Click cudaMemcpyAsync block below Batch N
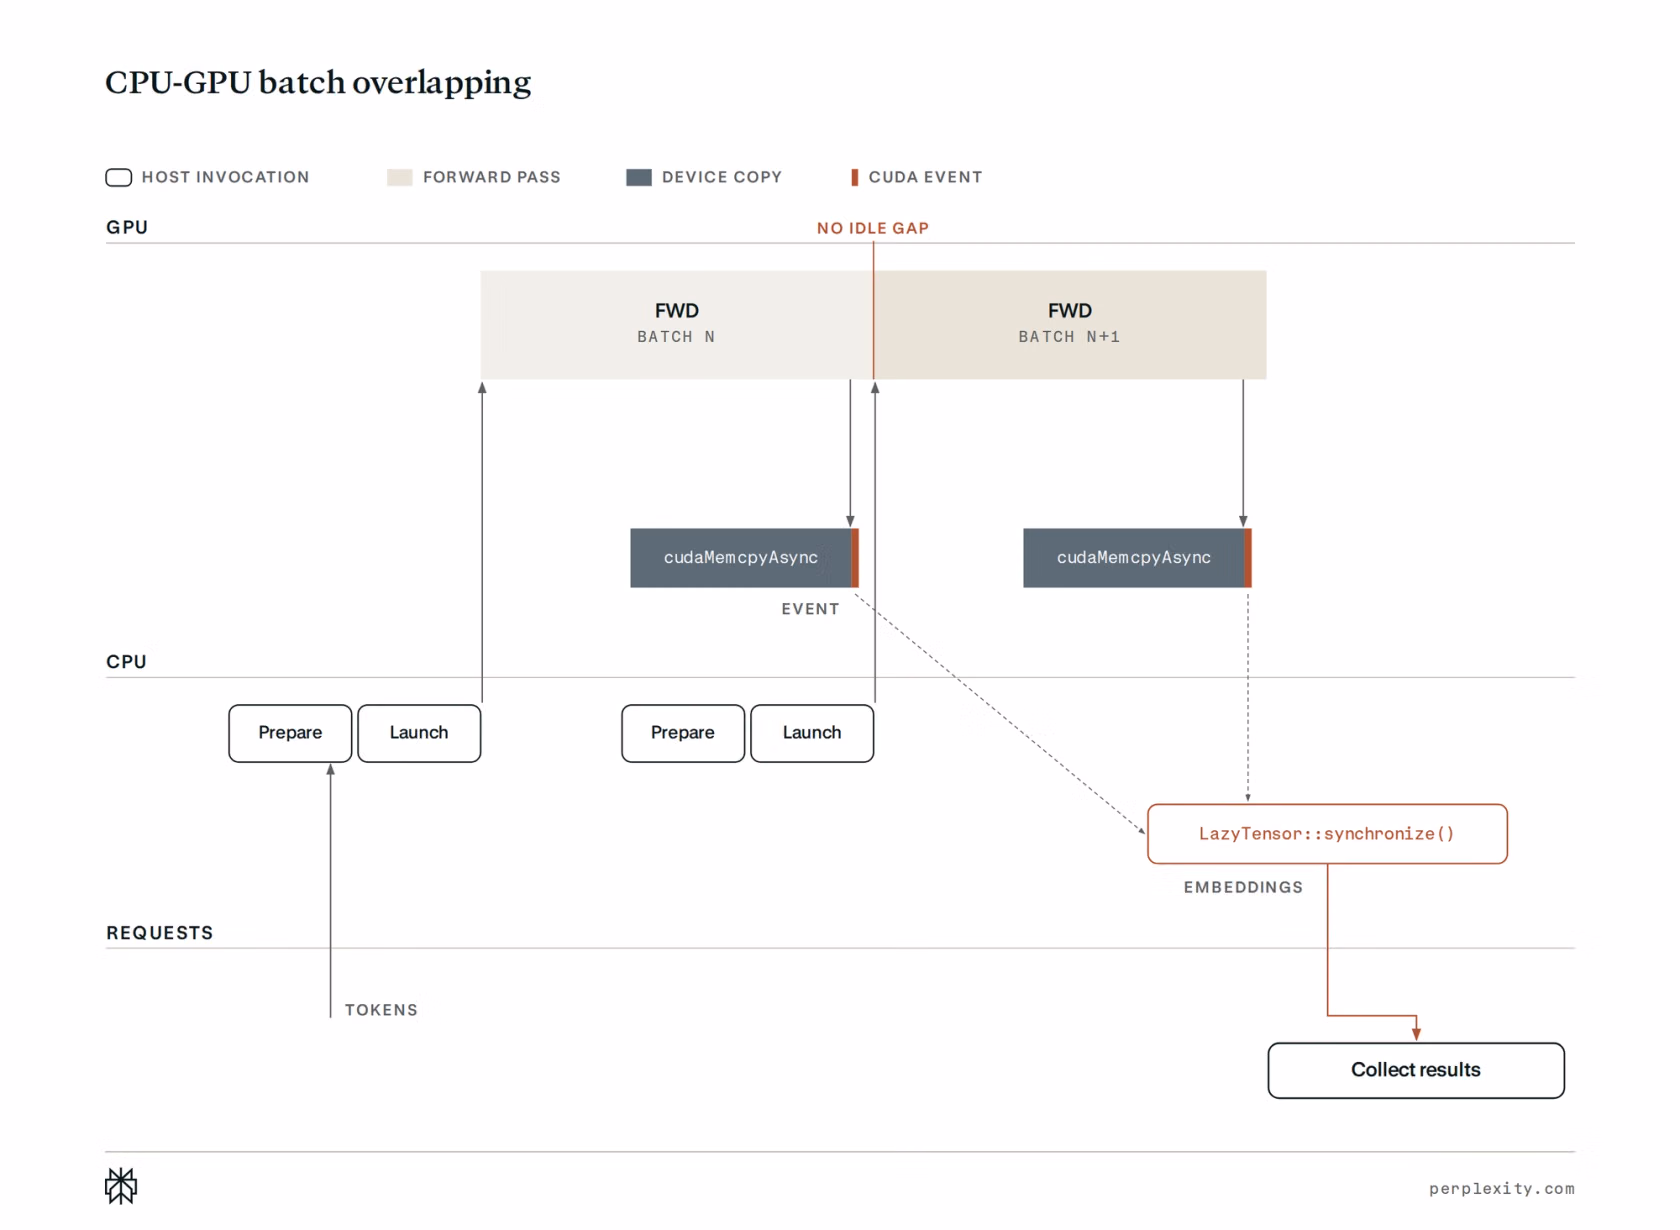Screen dimensions: 1680x1230 click(x=744, y=557)
